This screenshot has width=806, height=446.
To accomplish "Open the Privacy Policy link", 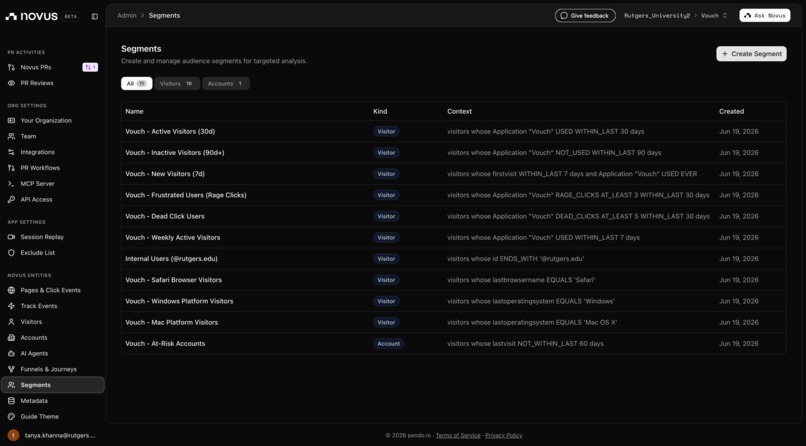I will point(504,436).
